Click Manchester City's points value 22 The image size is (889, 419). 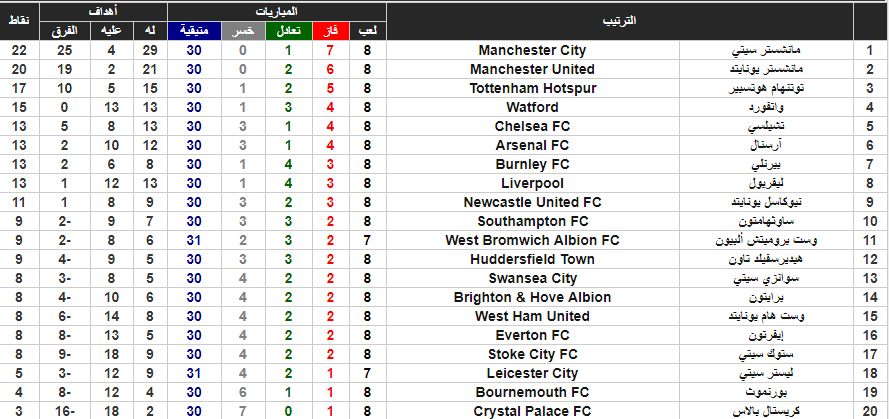(x=19, y=50)
